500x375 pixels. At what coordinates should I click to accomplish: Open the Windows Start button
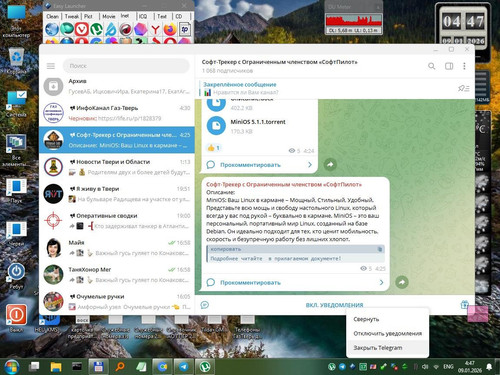(x=12, y=367)
